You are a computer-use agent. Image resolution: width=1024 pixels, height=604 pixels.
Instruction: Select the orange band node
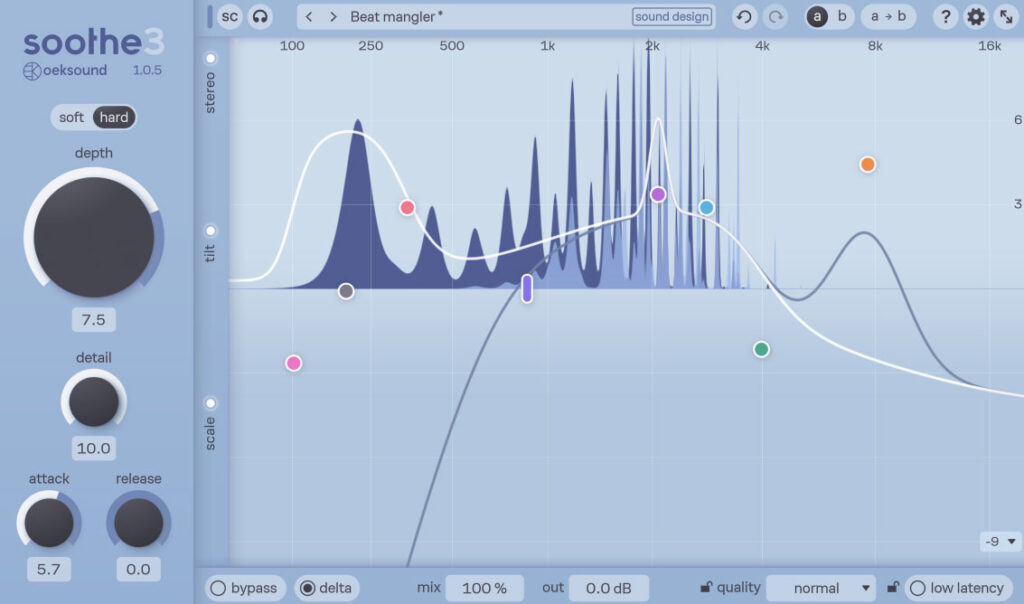point(867,164)
